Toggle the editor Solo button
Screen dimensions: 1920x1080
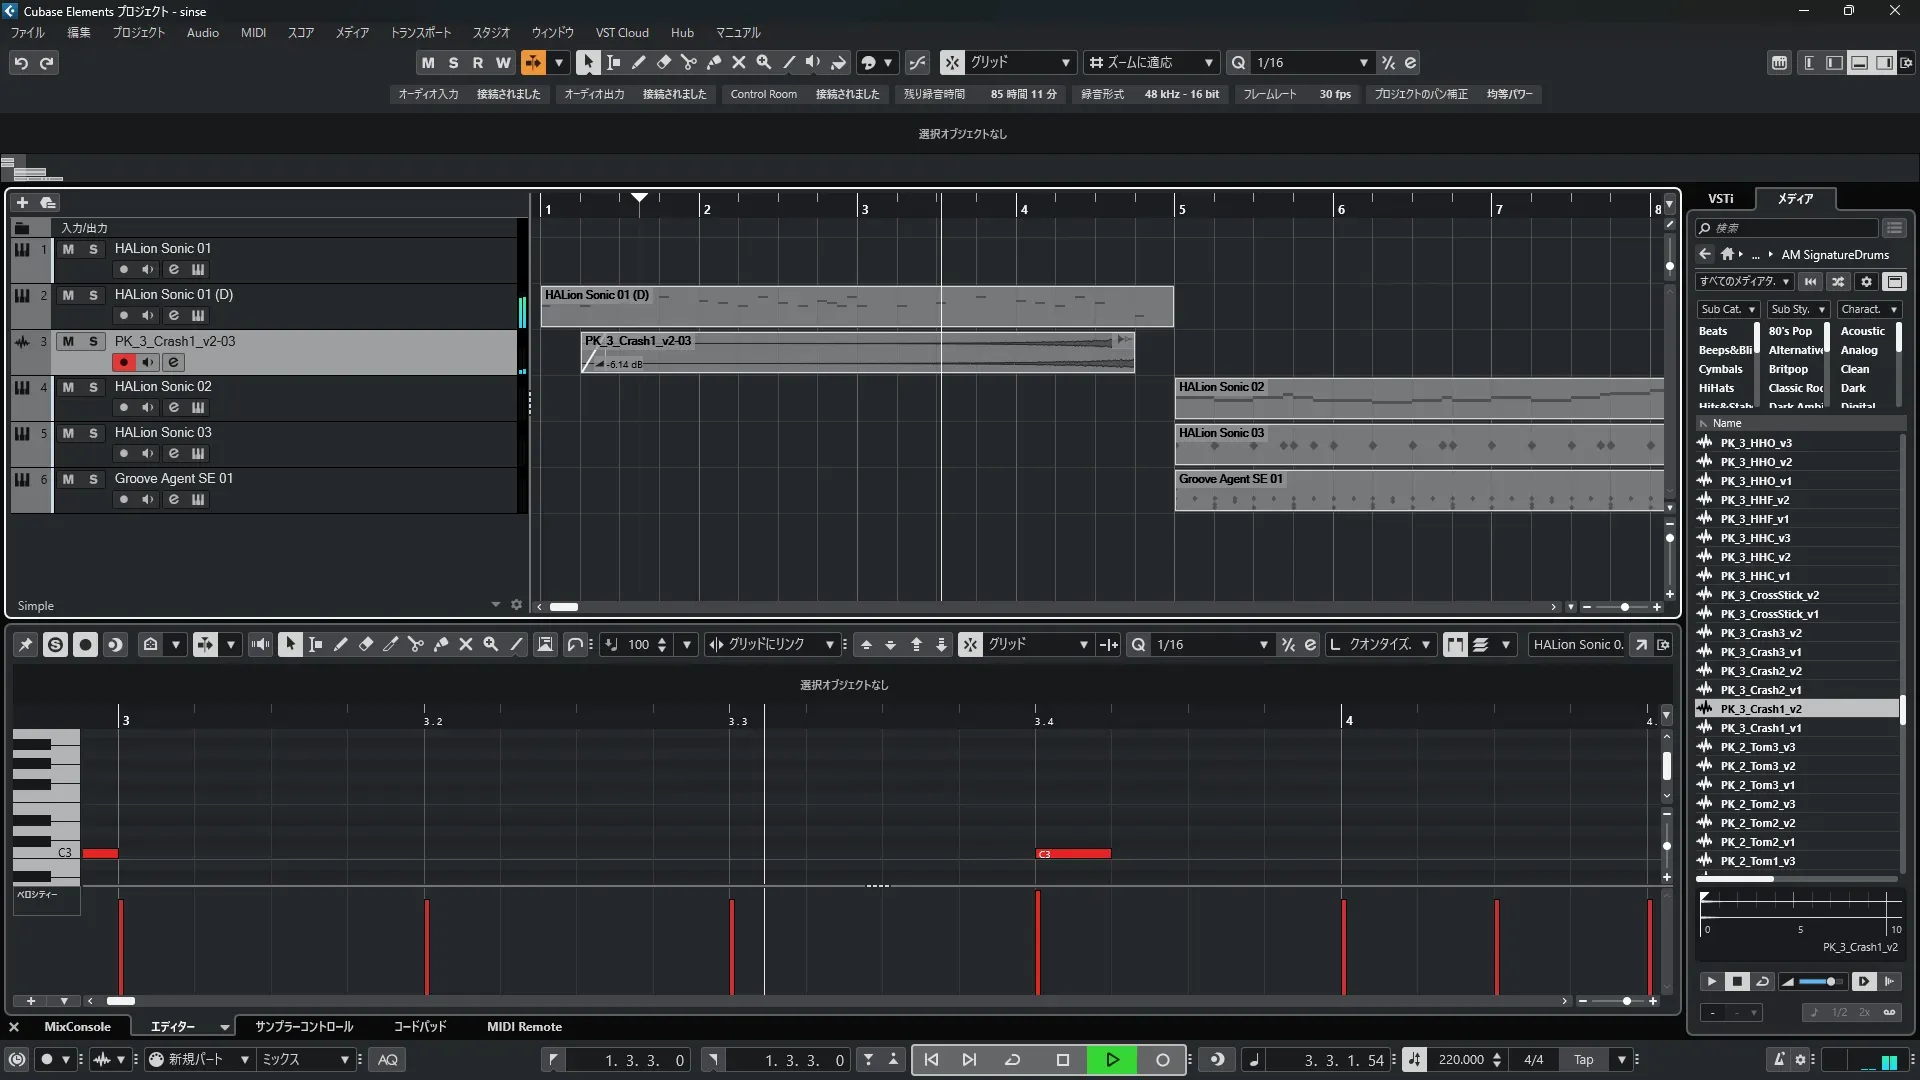click(55, 645)
